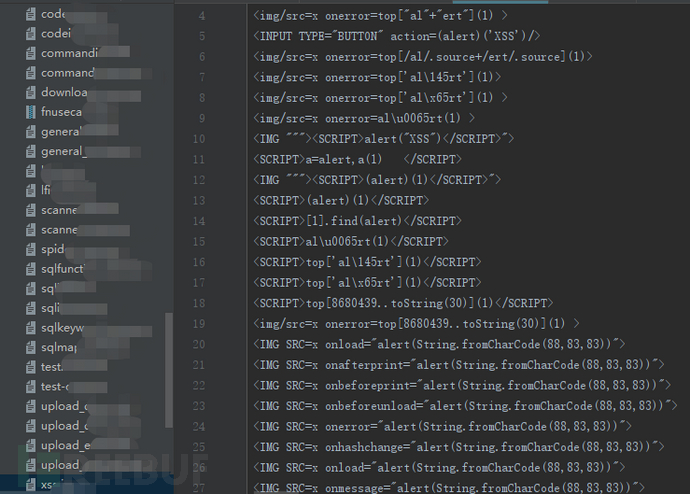Click the file icon next to general_
The height and width of the screenshot is (494, 690).
click(30, 151)
